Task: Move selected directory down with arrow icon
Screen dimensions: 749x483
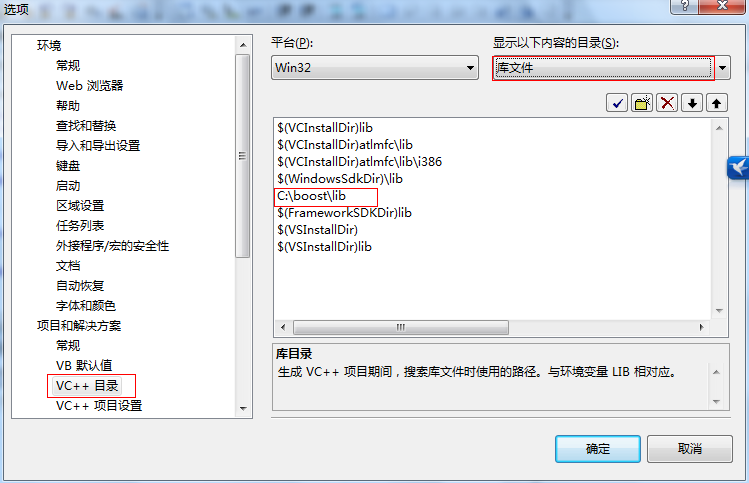Action: pos(692,103)
